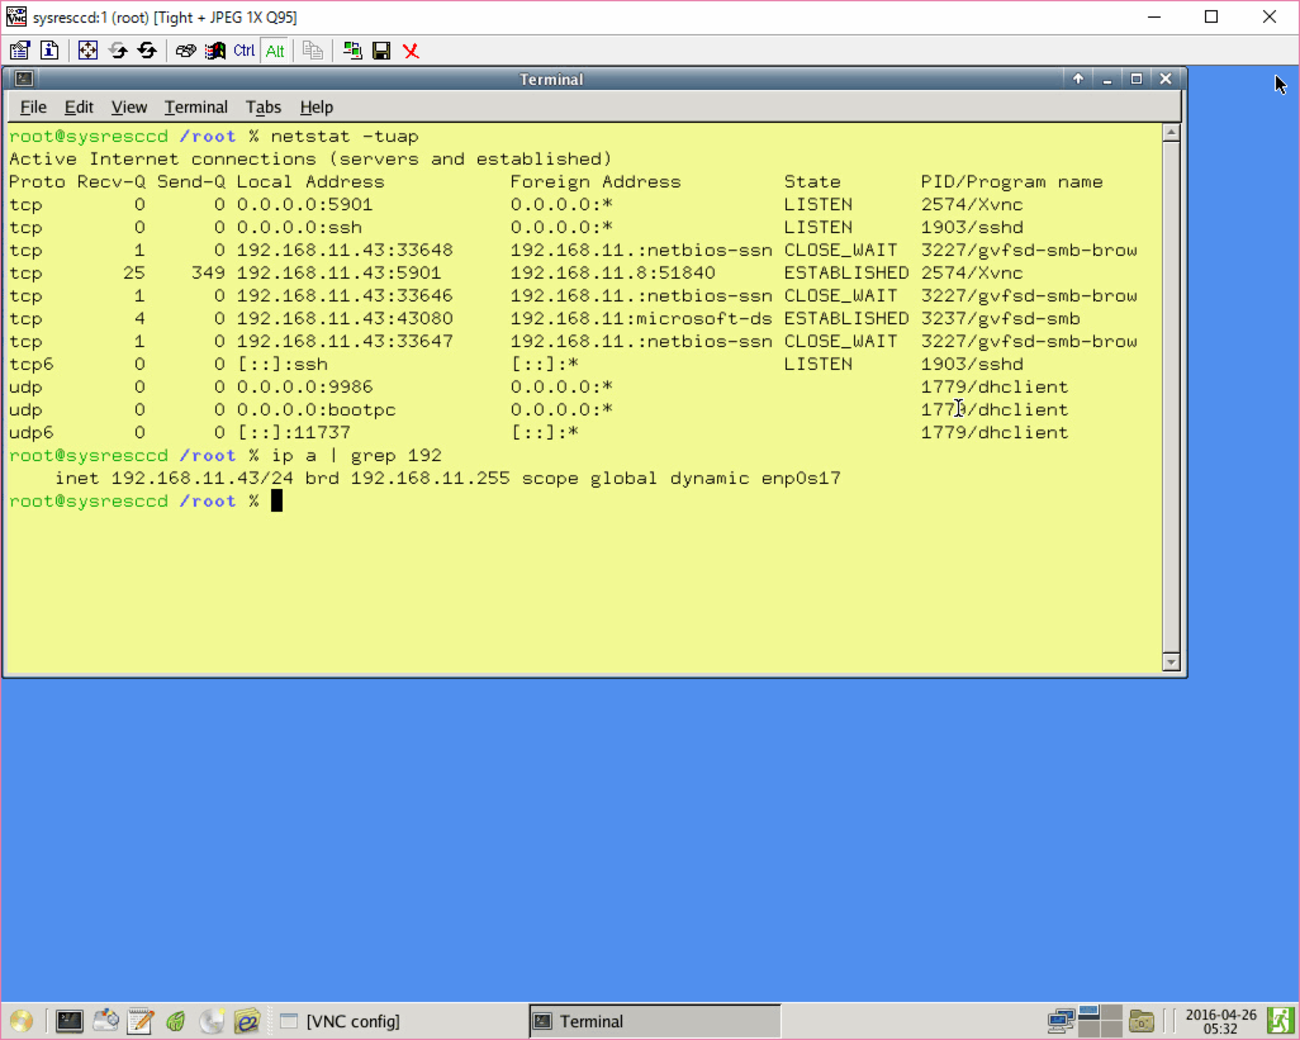Image resolution: width=1300 pixels, height=1040 pixels.
Task: Disconnect session with the red X icon
Action: (411, 51)
